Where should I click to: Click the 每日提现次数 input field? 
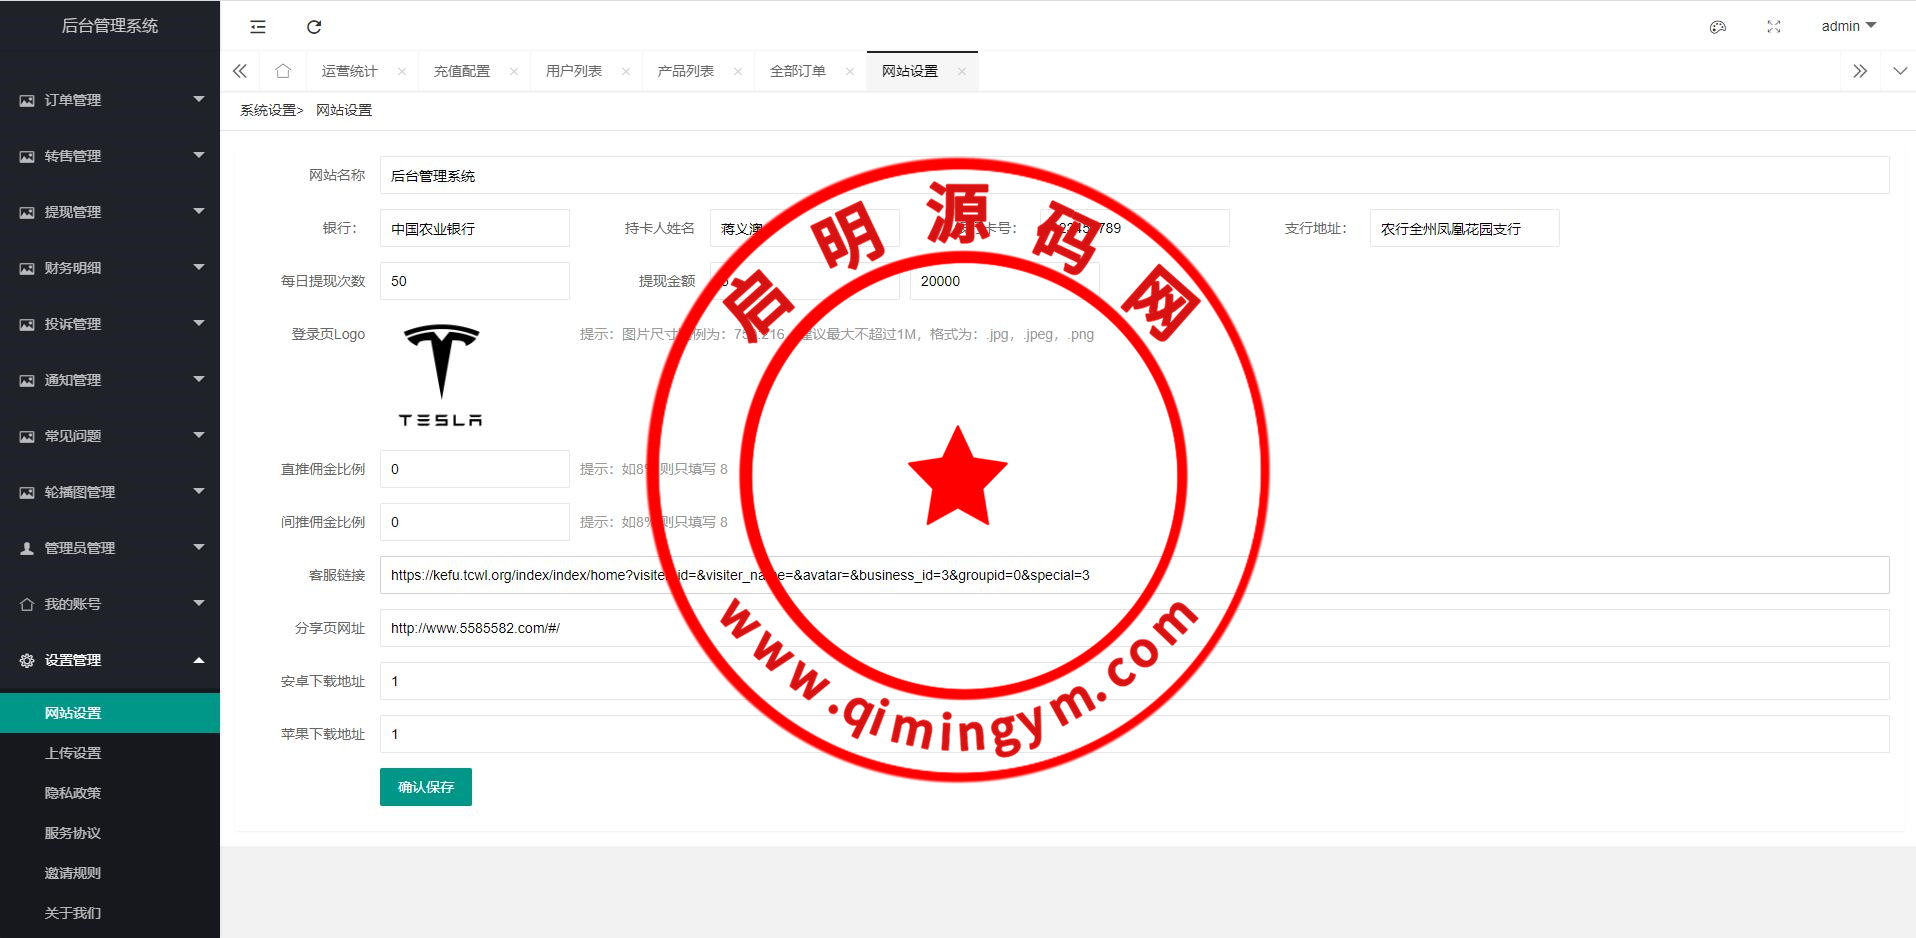(475, 281)
